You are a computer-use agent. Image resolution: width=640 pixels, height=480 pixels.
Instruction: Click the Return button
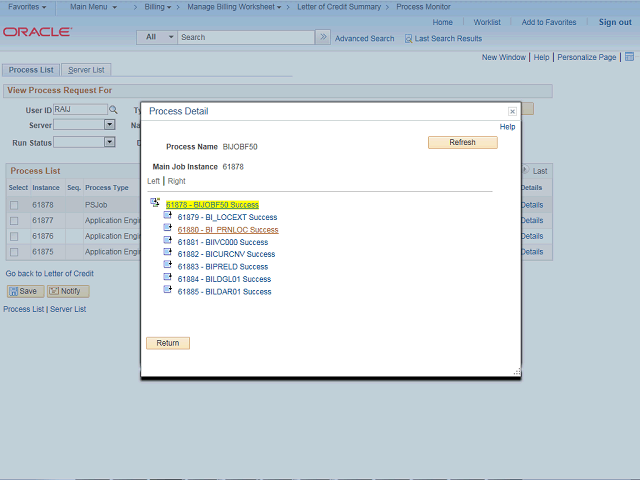[x=167, y=343]
